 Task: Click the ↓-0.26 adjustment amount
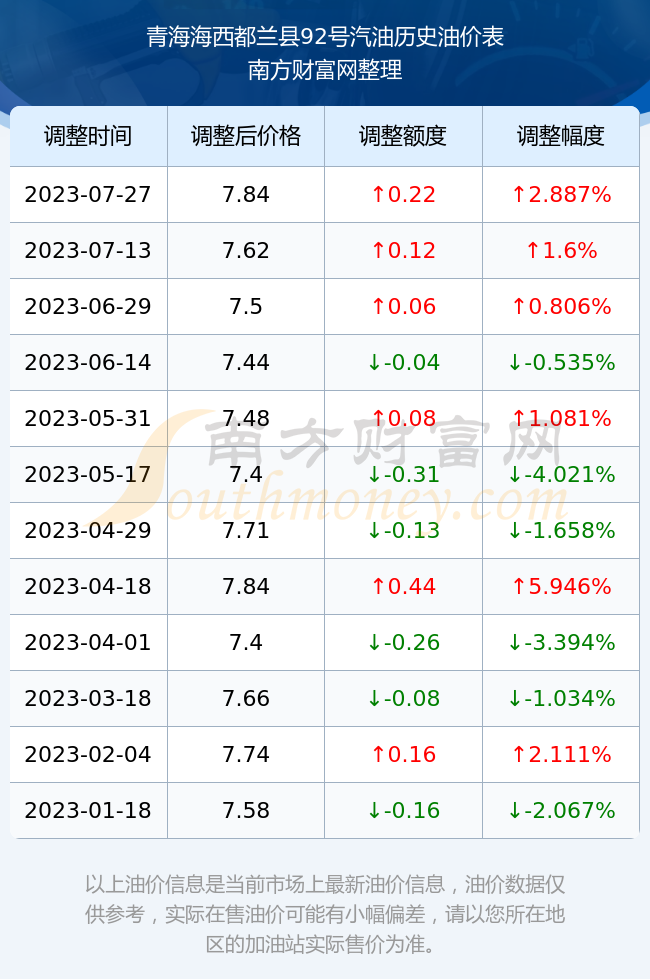click(403, 642)
